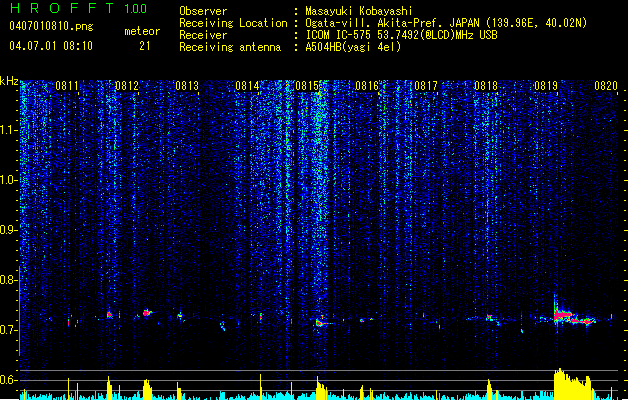Screen dimensions: 629x400
Task: Click the 1.1 kHz axis label
Action: 9,130
